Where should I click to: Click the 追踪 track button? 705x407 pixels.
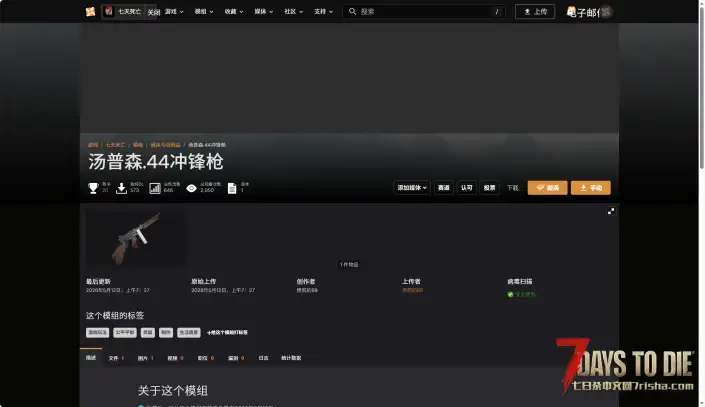(x=444, y=188)
